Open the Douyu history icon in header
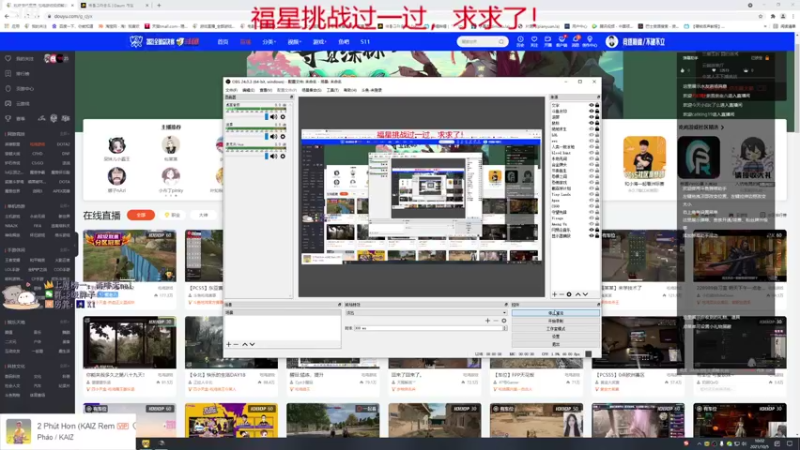 (x=520, y=41)
